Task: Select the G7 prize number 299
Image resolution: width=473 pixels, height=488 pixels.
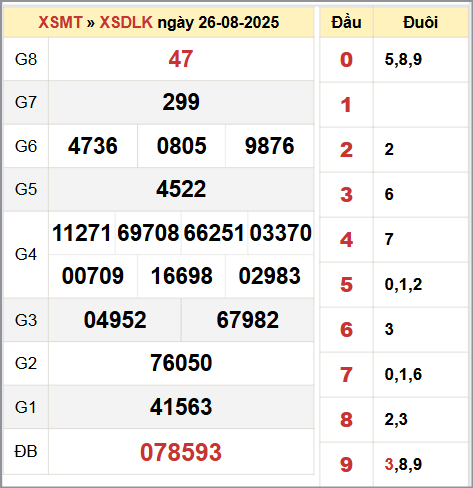Action: [181, 102]
